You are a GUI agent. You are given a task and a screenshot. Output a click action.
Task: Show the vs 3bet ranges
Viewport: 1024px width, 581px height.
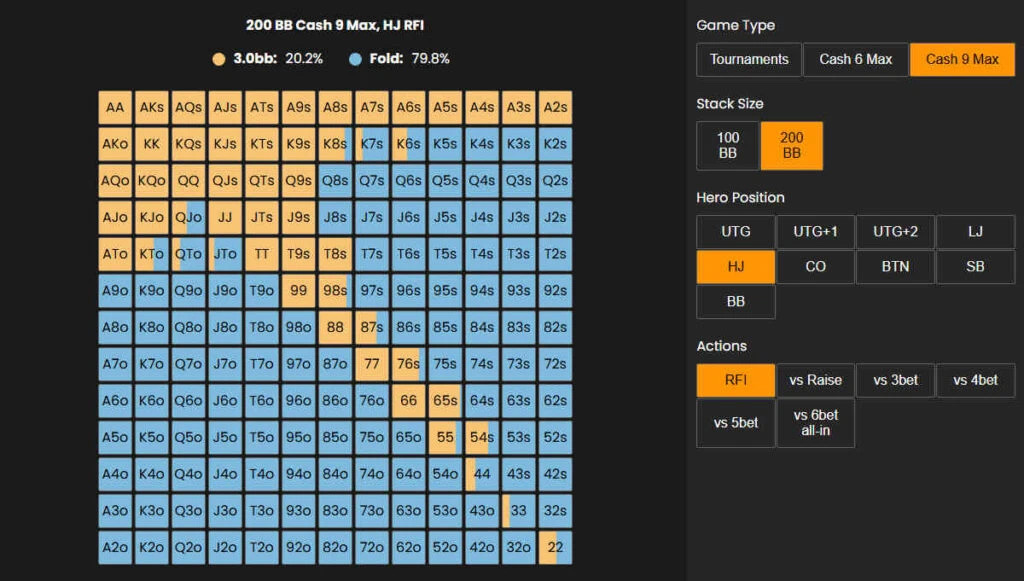click(x=895, y=380)
